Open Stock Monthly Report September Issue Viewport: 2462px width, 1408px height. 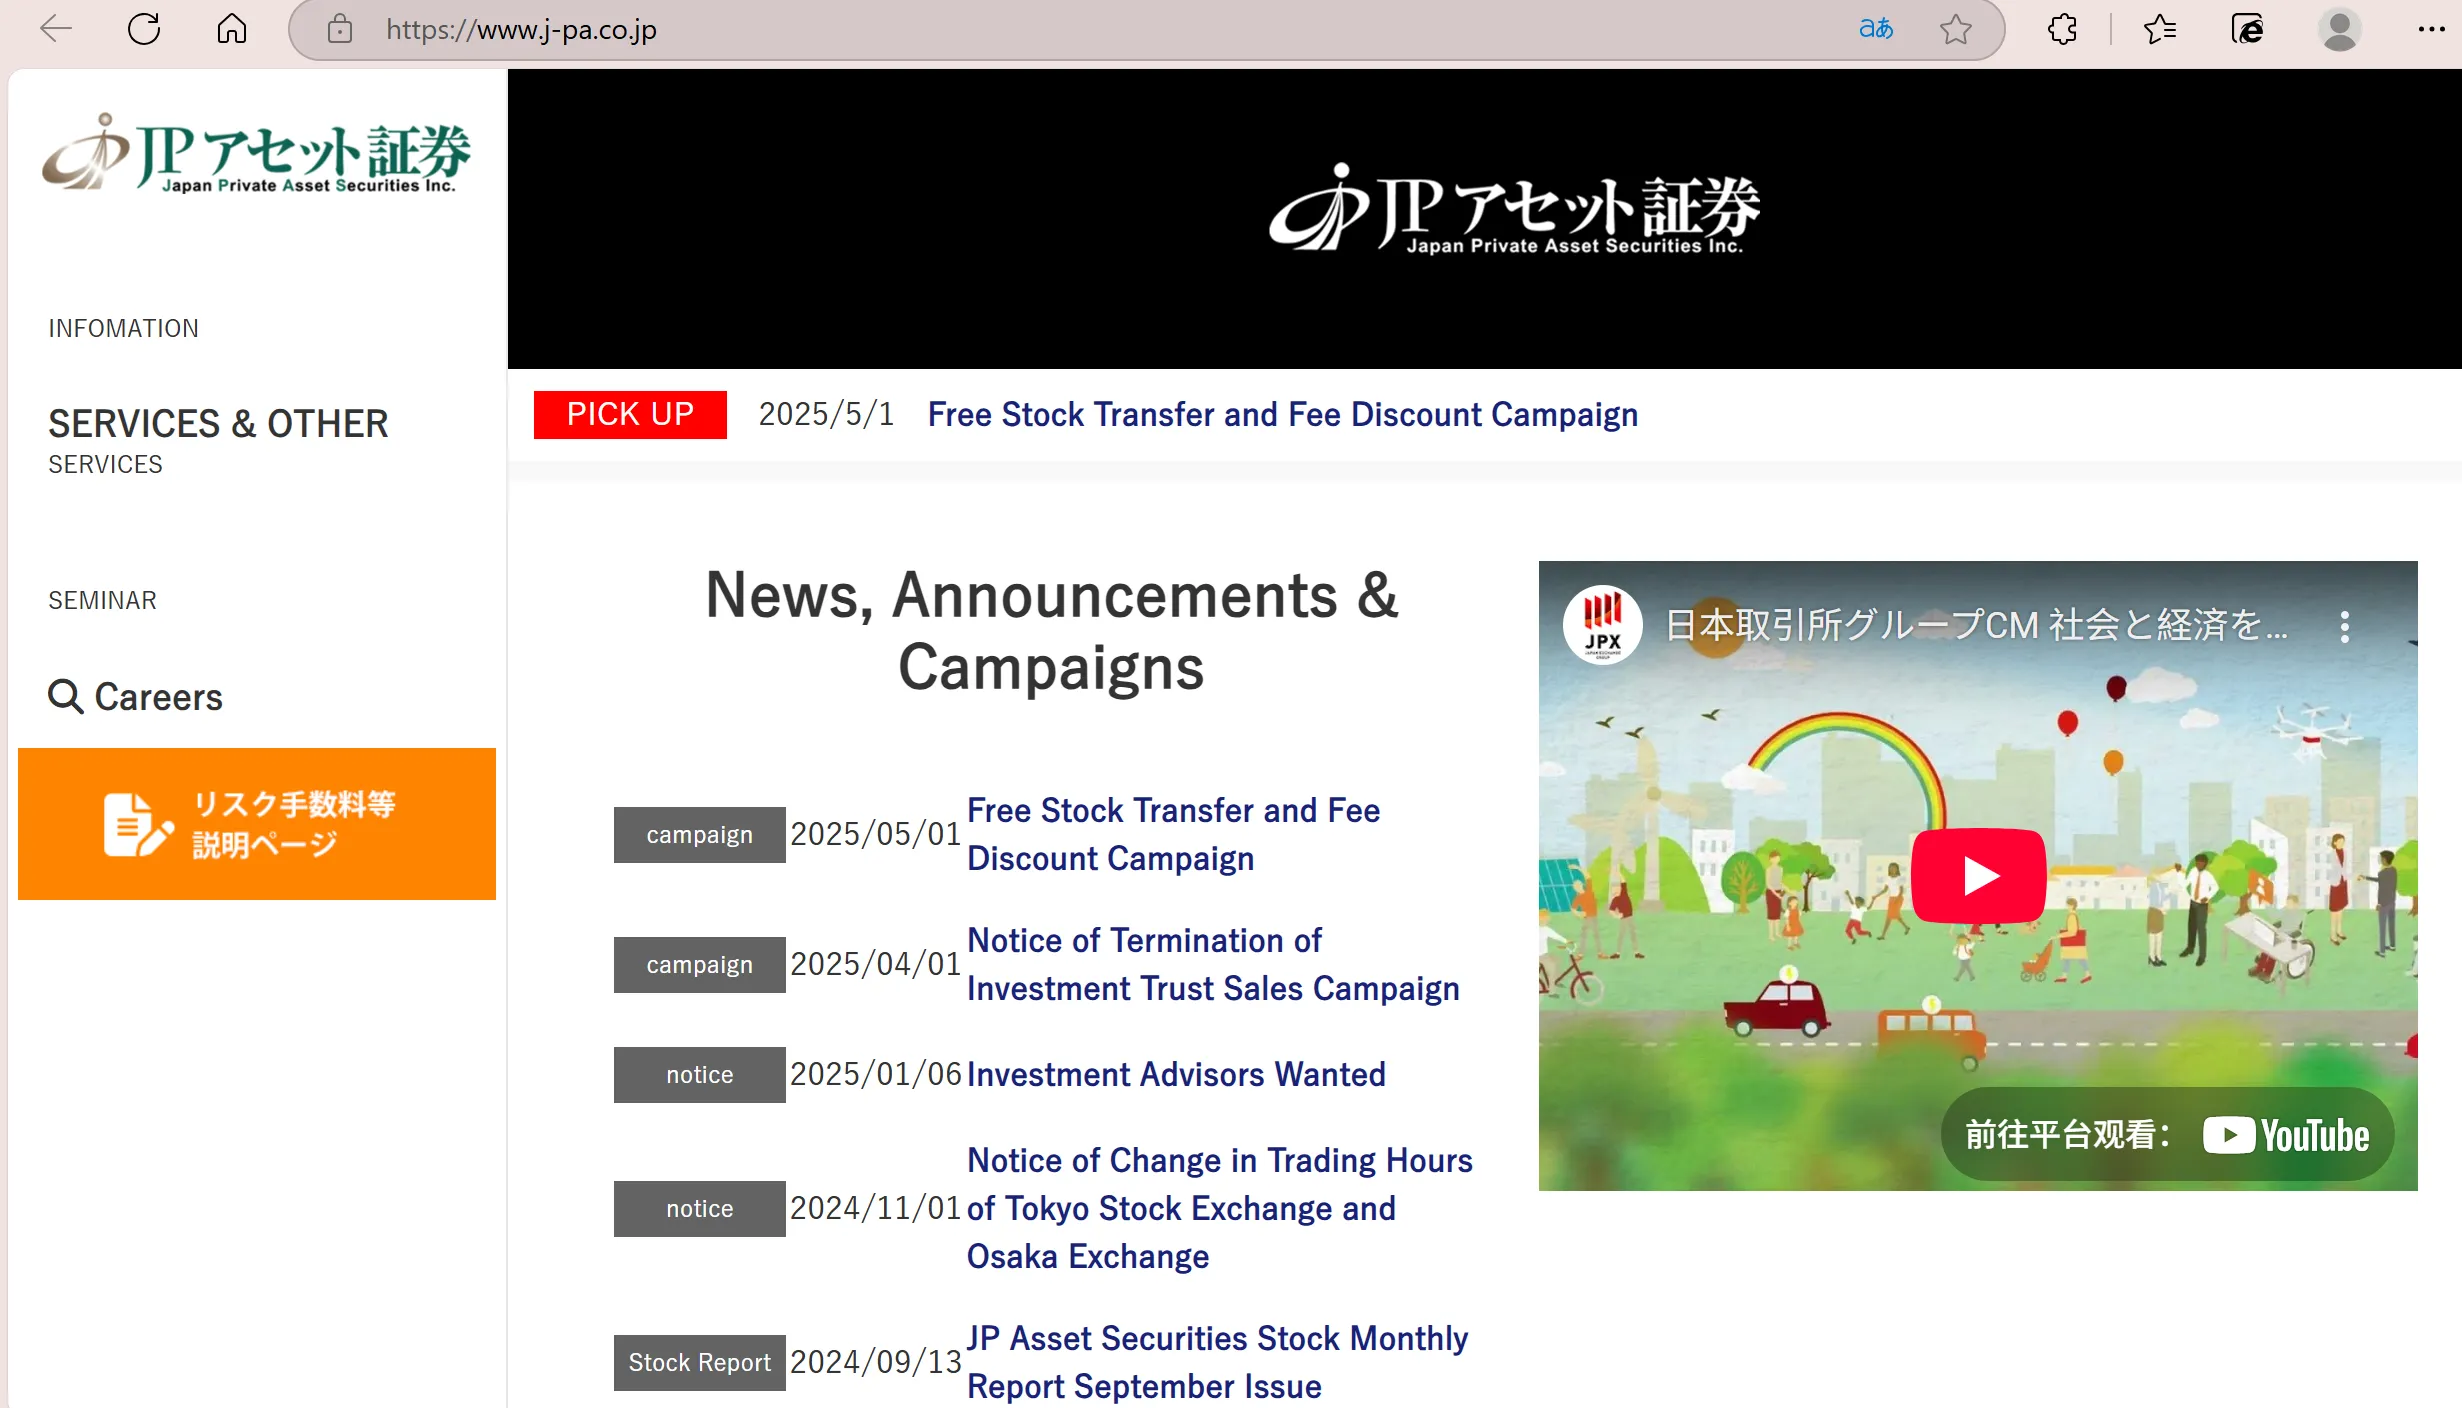point(1217,1362)
